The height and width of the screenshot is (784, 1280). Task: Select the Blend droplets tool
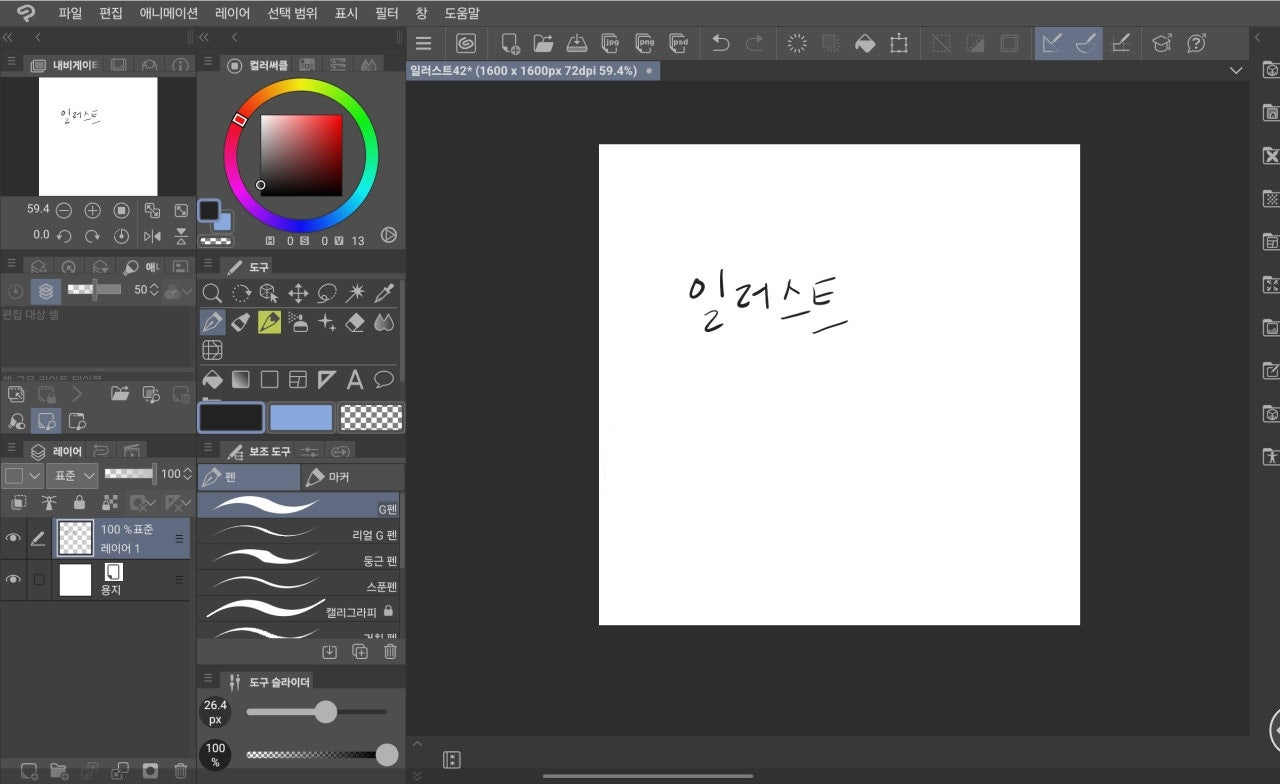(x=384, y=322)
